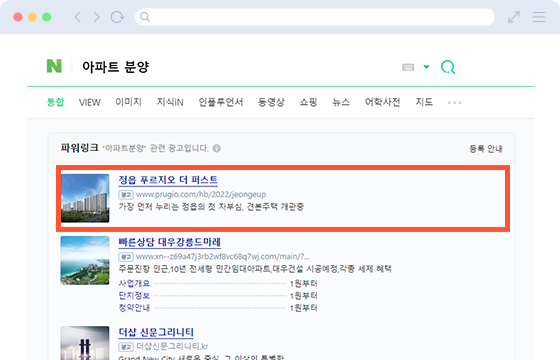
Task: Click the 1원부터 price beside 청약안내
Action: coord(304,308)
